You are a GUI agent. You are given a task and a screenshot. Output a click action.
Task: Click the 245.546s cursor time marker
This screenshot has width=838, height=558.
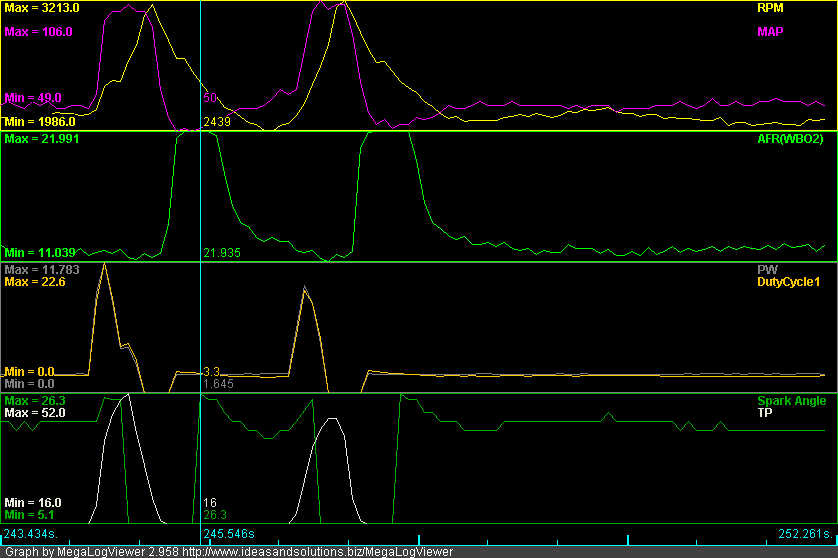231,534
